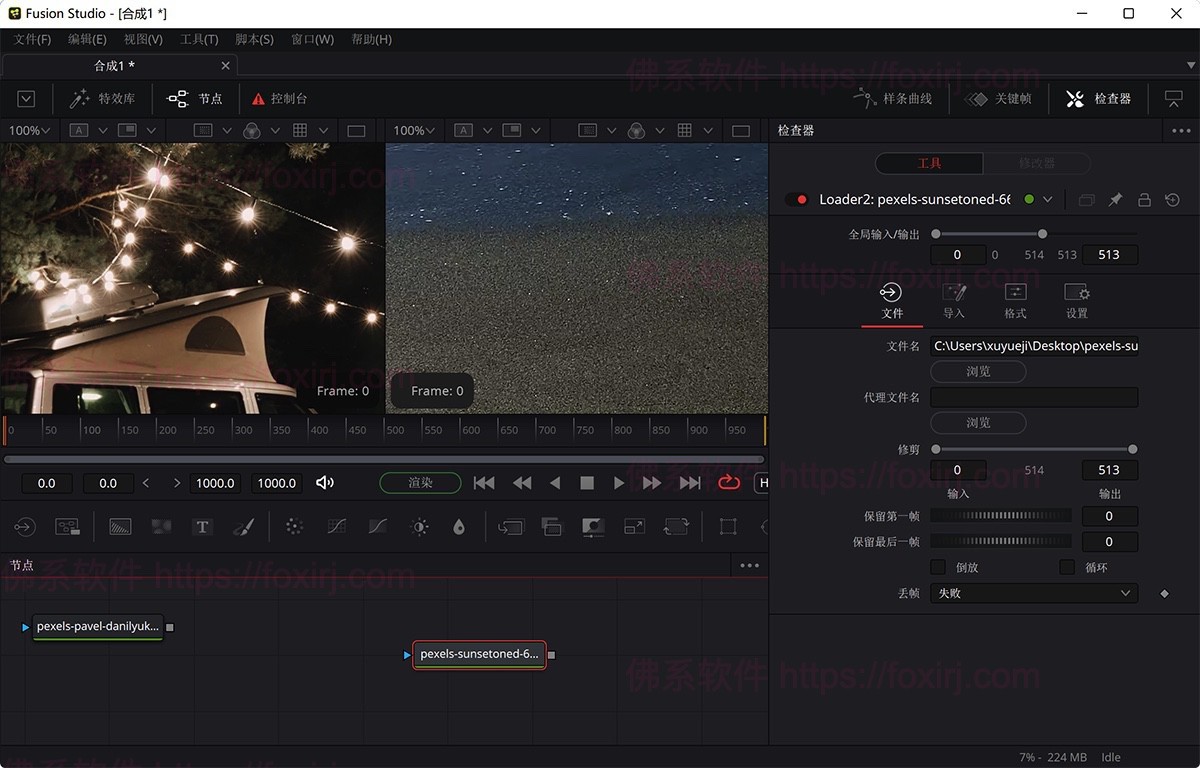The image size is (1200, 768).
Task: Enable the 倒放 (reverse) checkbox
Action: click(938, 567)
